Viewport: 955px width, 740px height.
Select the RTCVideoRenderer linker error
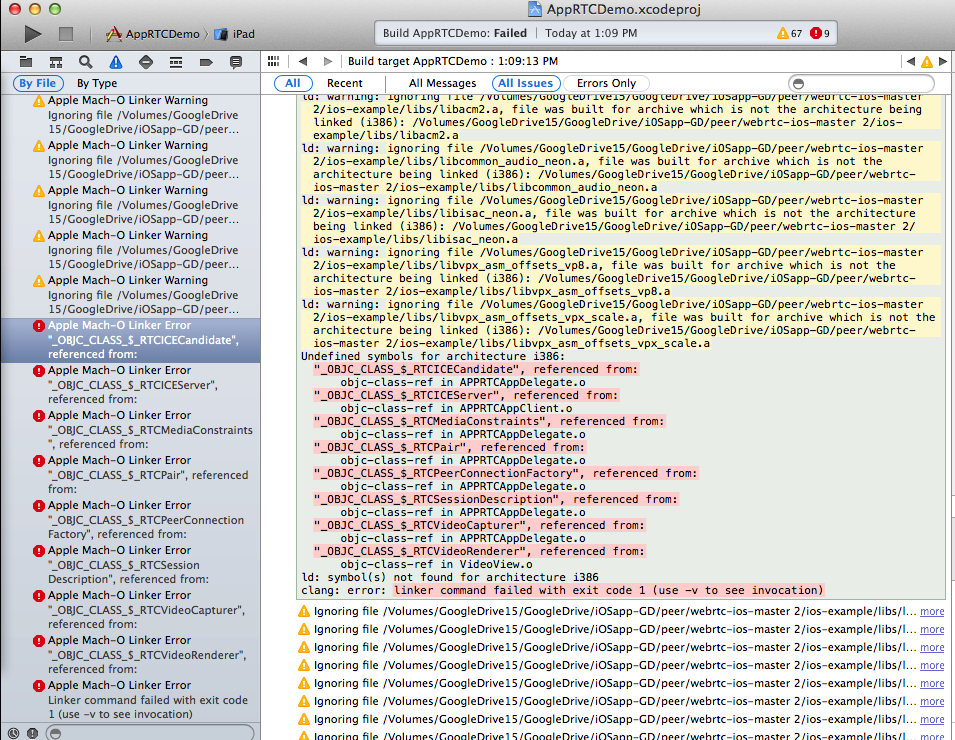[x=130, y=655]
